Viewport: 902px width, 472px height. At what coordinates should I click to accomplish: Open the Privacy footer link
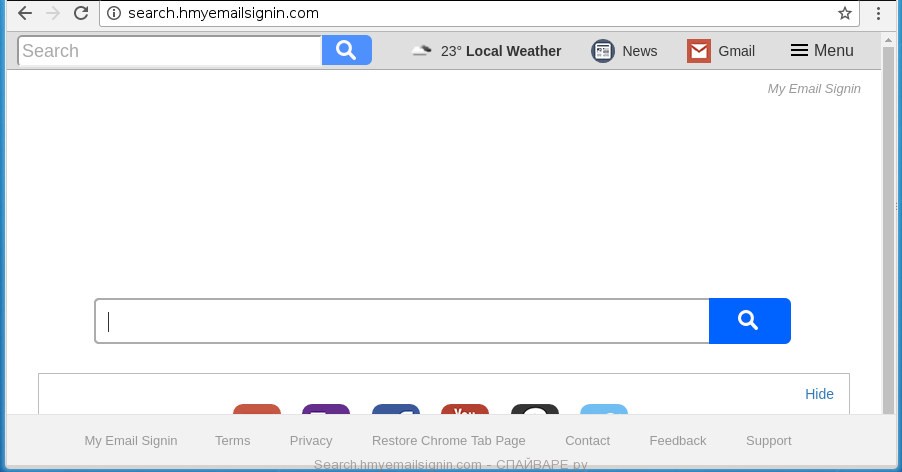[311, 440]
